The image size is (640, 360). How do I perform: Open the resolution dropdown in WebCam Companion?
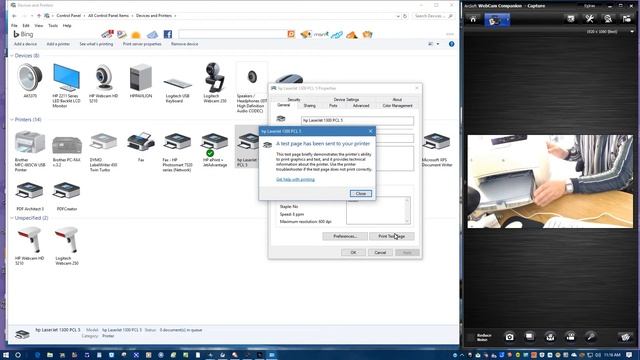632,31
